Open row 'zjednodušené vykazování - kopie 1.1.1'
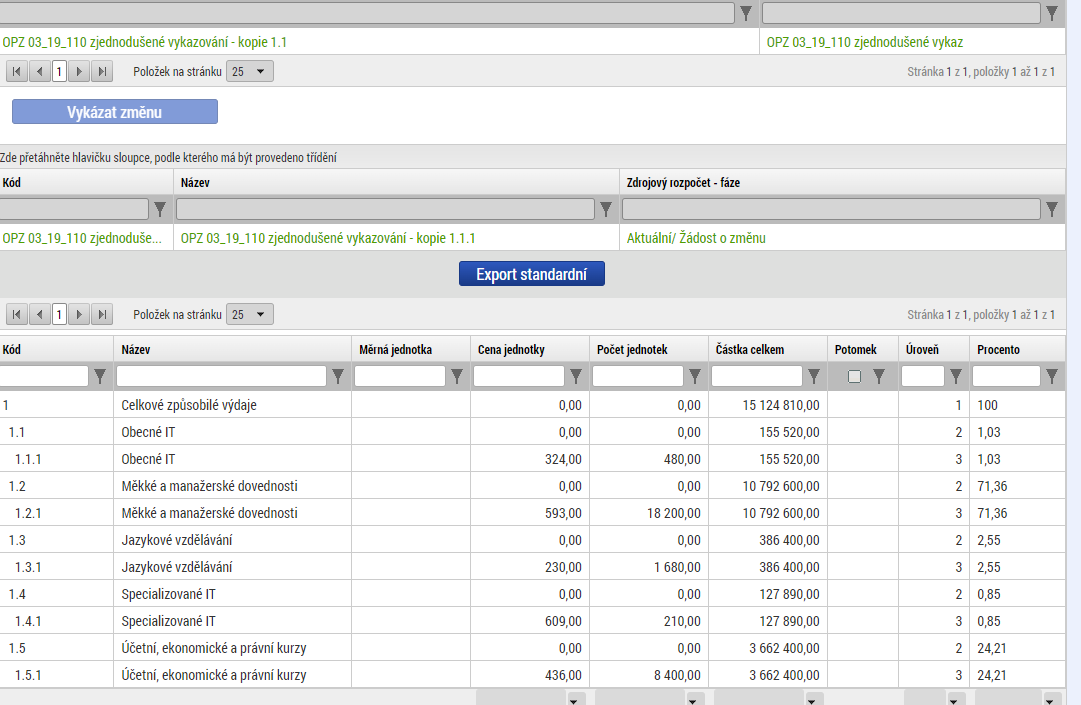The height and width of the screenshot is (705, 1081). 328,238
